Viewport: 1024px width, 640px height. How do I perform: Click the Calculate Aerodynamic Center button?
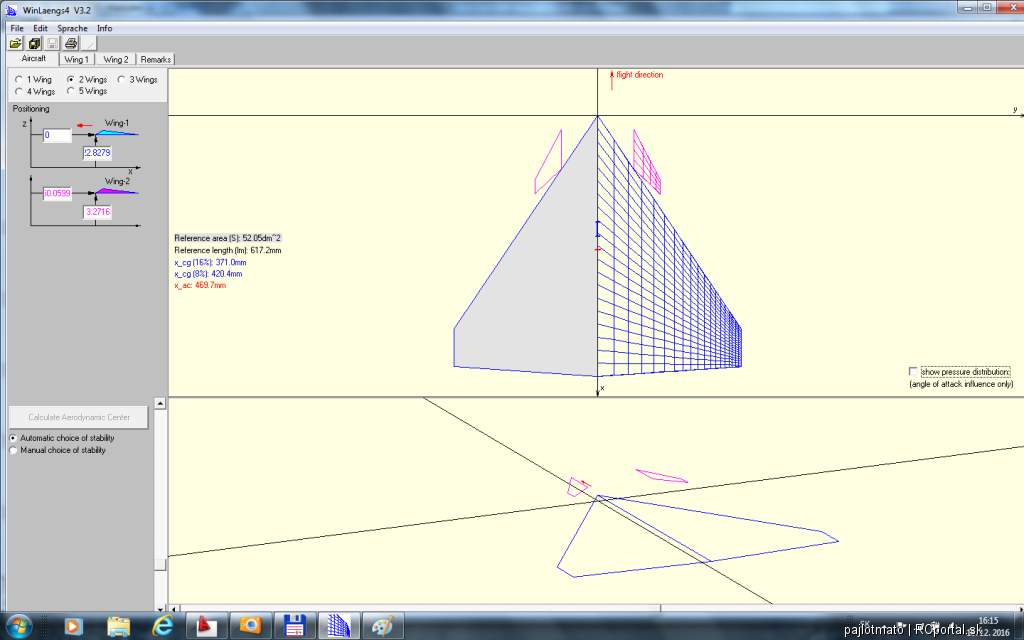coord(78,417)
